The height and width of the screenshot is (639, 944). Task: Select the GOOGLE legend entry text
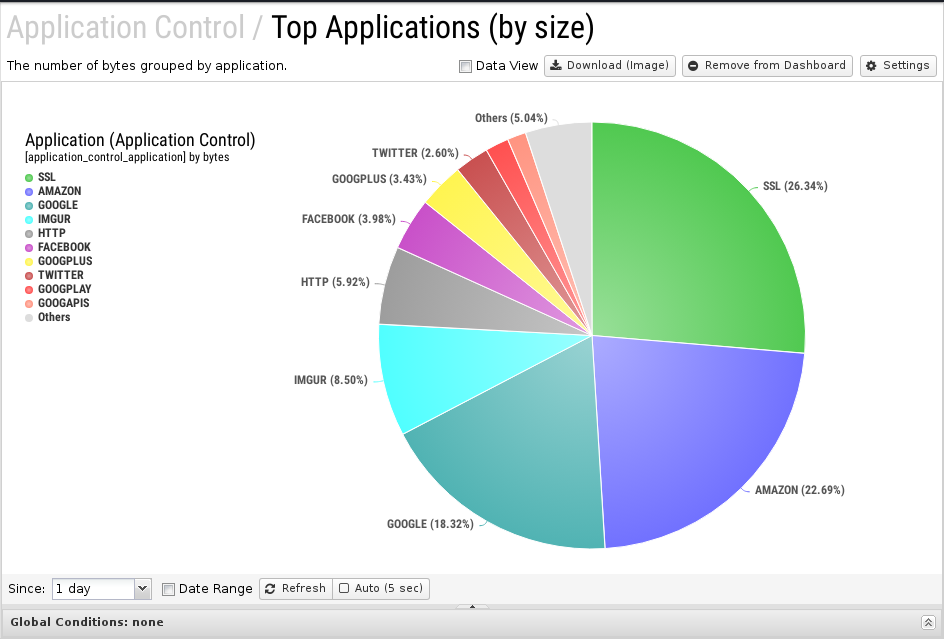[x=58, y=205]
